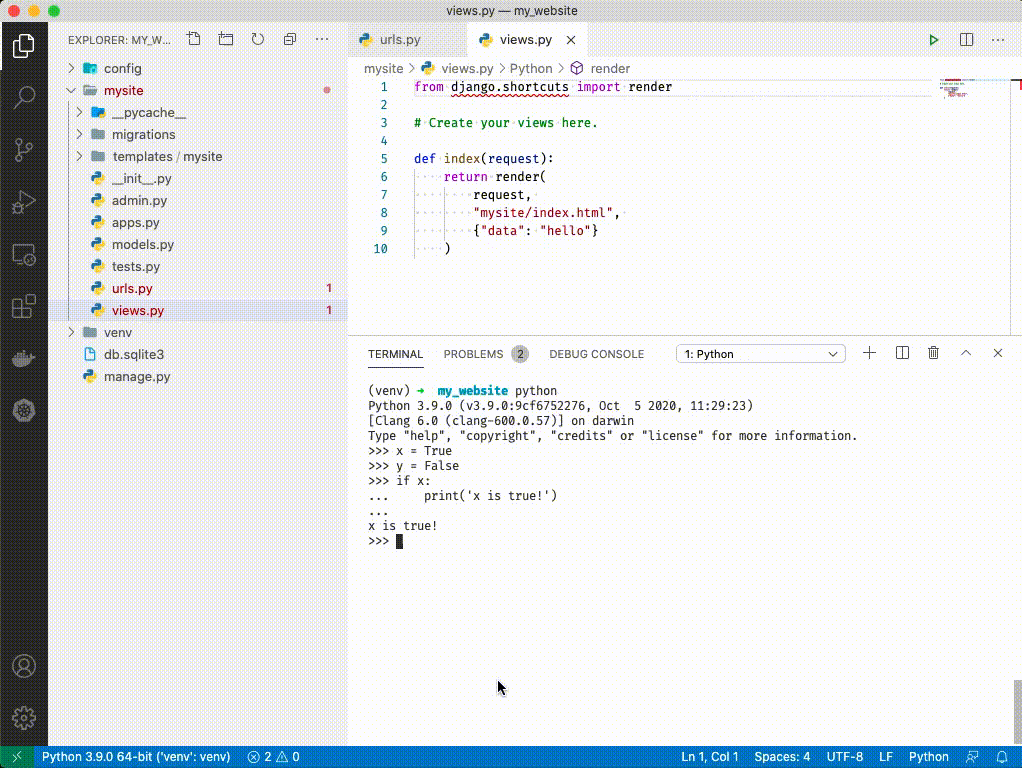Toggle split terminal in panel
This screenshot has width=1022, height=768.
click(902, 353)
